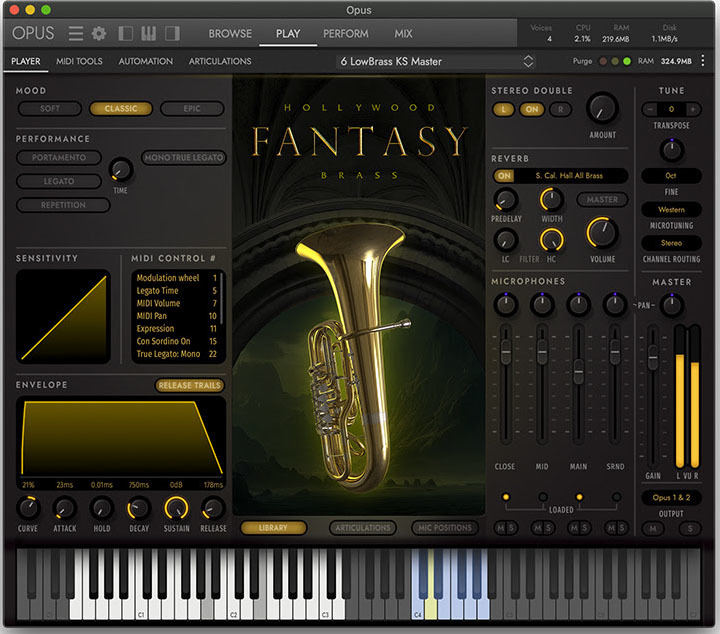Show Mic Positions view
Image resolution: width=720 pixels, height=634 pixels.
pyautogui.click(x=444, y=528)
